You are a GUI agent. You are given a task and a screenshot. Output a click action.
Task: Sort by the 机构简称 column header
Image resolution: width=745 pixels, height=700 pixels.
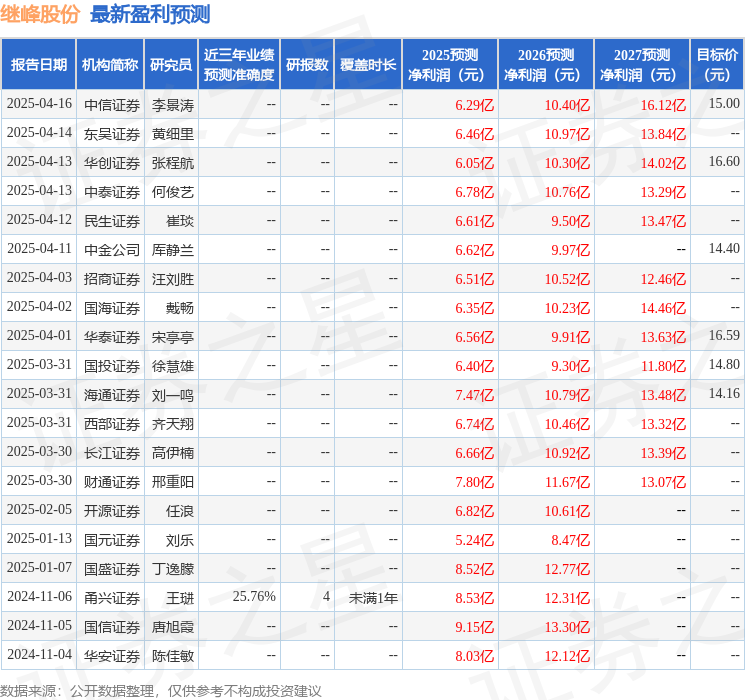coord(110,64)
